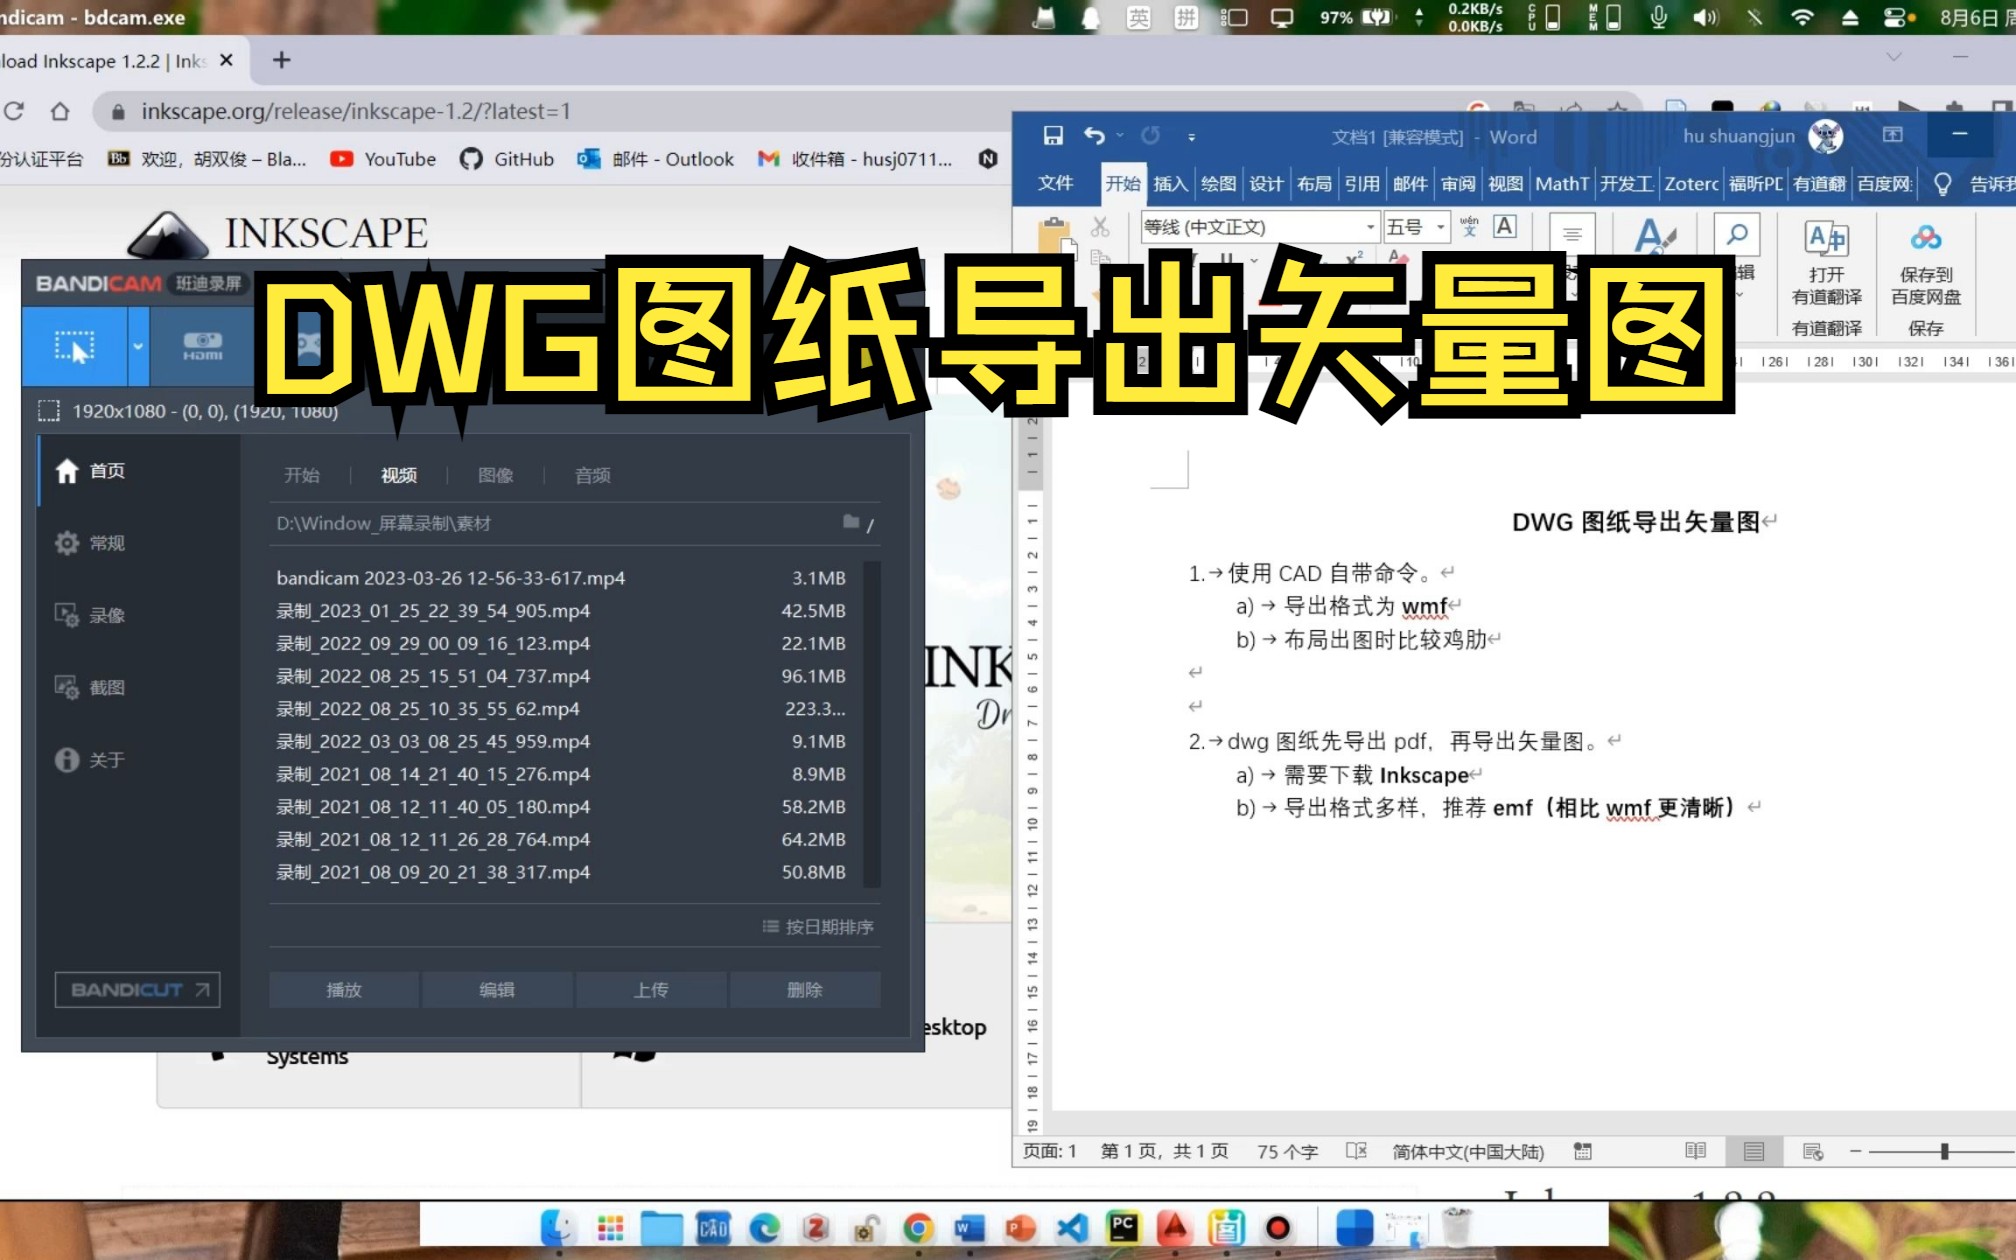Click the 打开有道翻译 translate icon

coord(1826,238)
